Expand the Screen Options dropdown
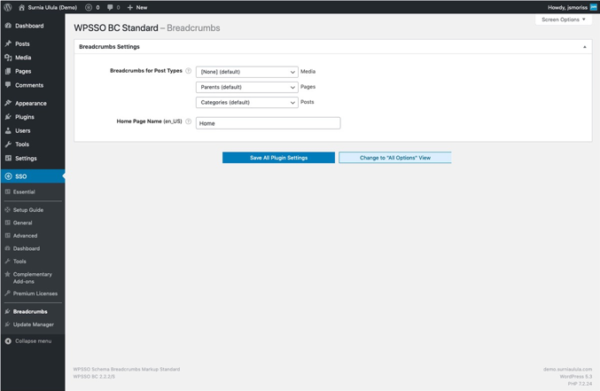 (x=563, y=20)
